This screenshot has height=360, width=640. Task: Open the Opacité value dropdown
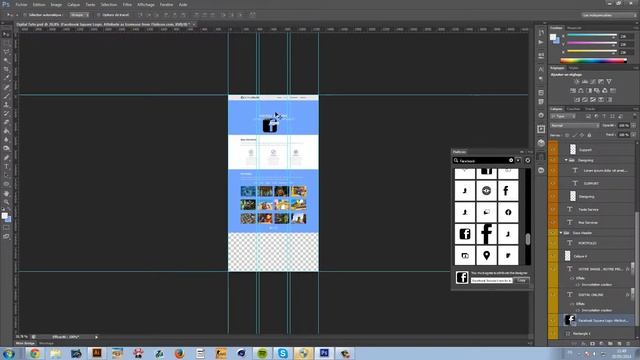click(633, 126)
